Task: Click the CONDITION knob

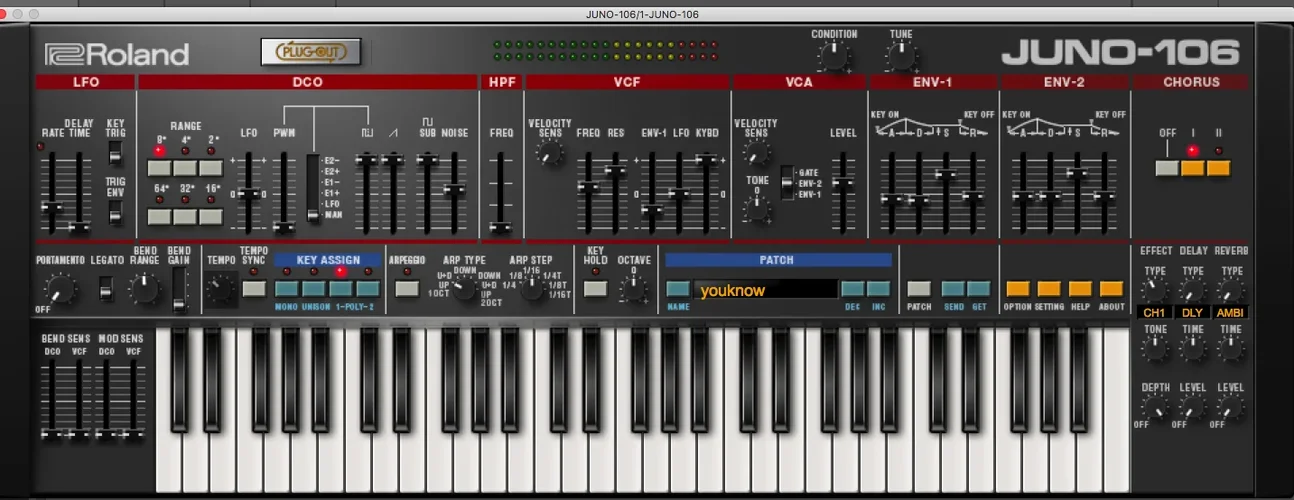Action: [833, 55]
